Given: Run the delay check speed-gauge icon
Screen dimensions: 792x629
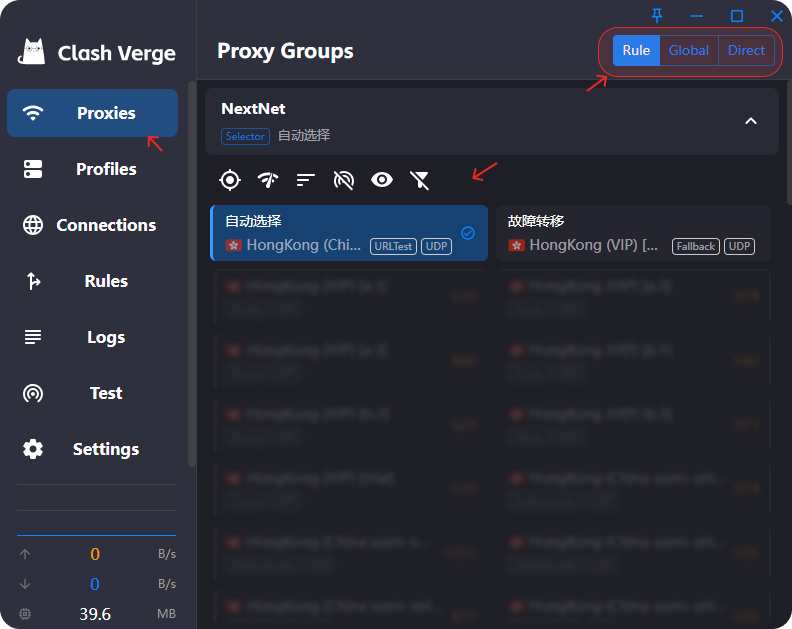Looking at the screenshot, I should pyautogui.click(x=268, y=180).
